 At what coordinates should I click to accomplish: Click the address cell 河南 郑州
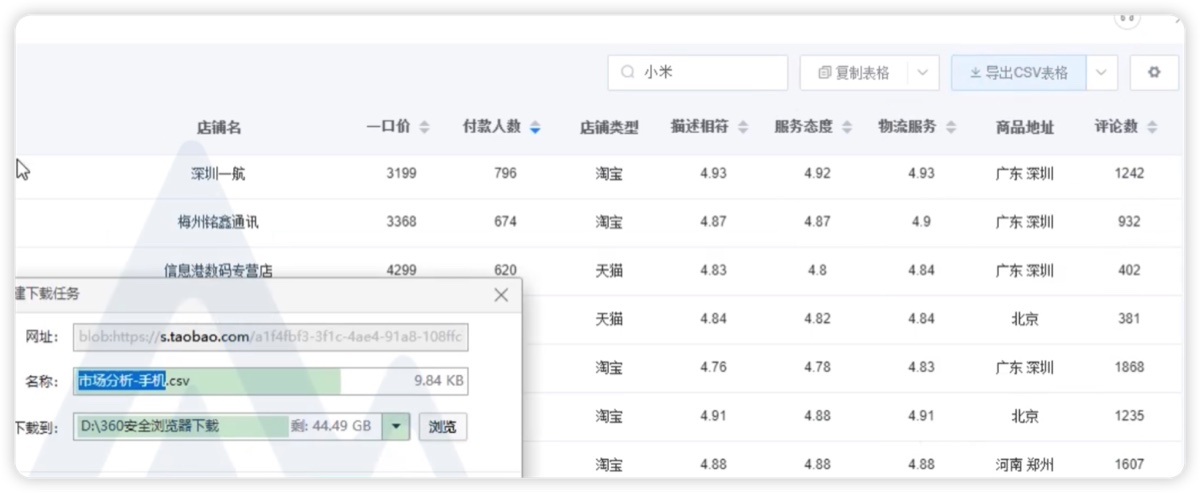pos(1025,464)
